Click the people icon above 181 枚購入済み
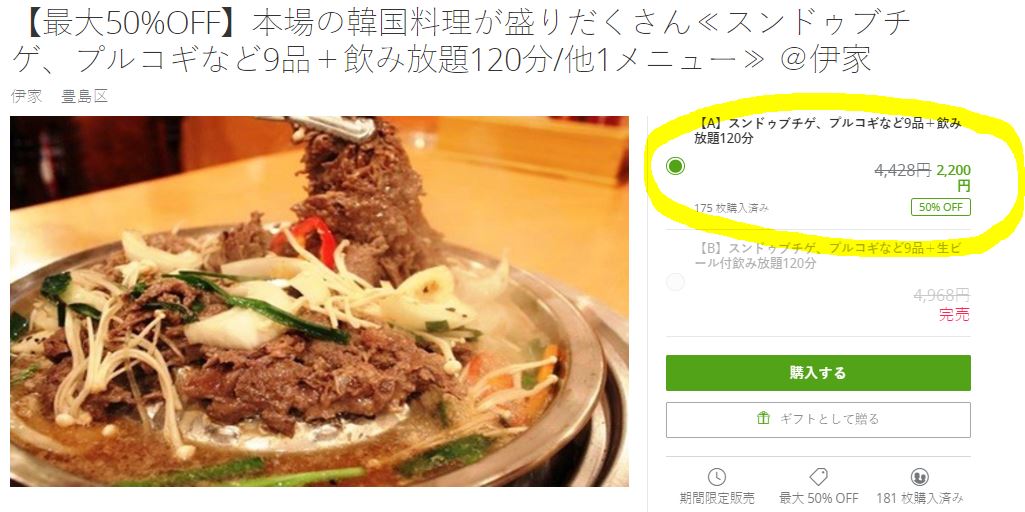The width and height of the screenshot is (1025, 512). [920, 477]
